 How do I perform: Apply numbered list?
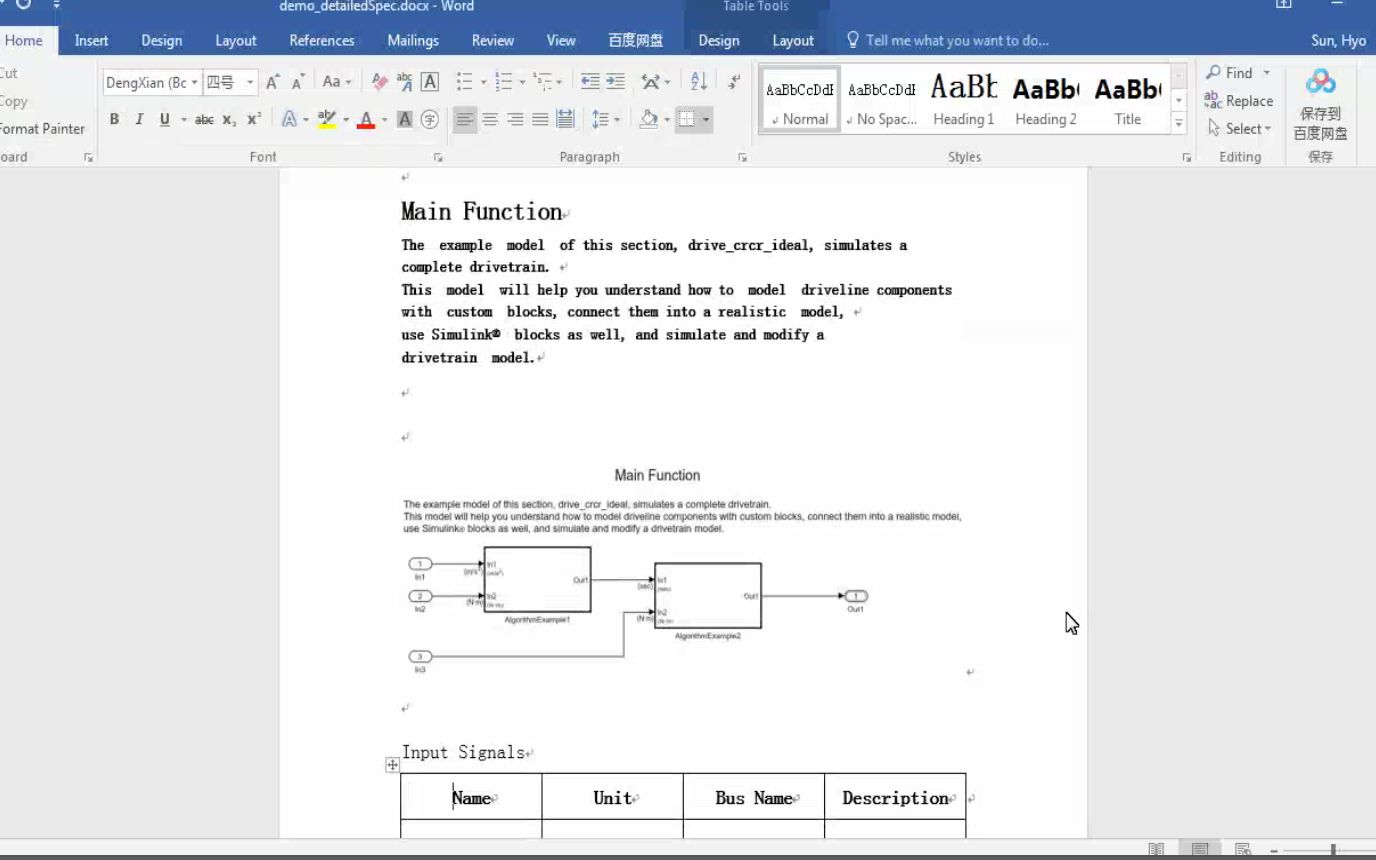coord(503,82)
